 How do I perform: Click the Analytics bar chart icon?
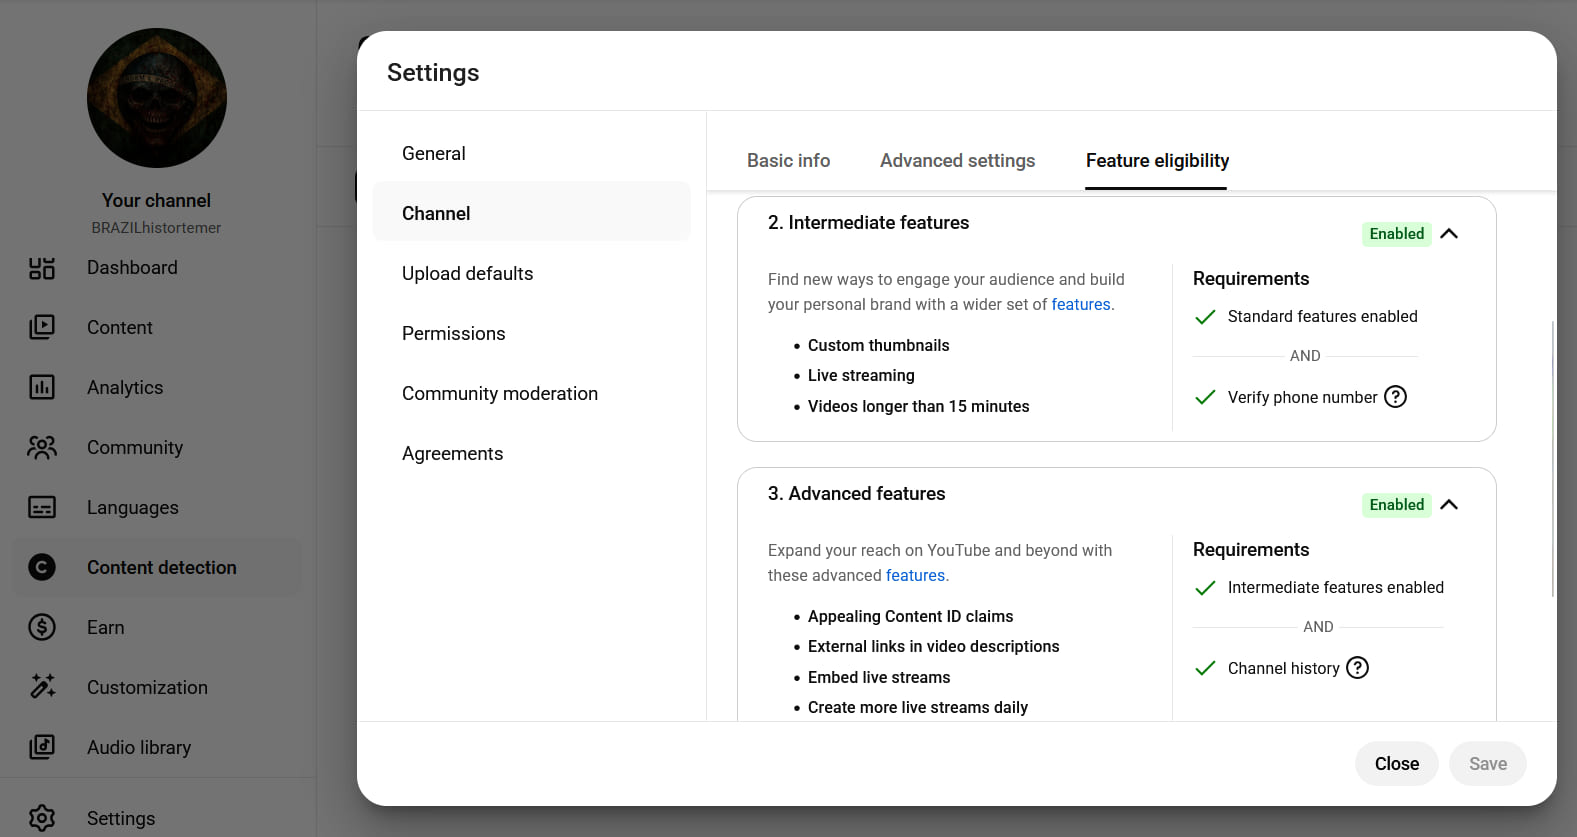click(x=42, y=387)
